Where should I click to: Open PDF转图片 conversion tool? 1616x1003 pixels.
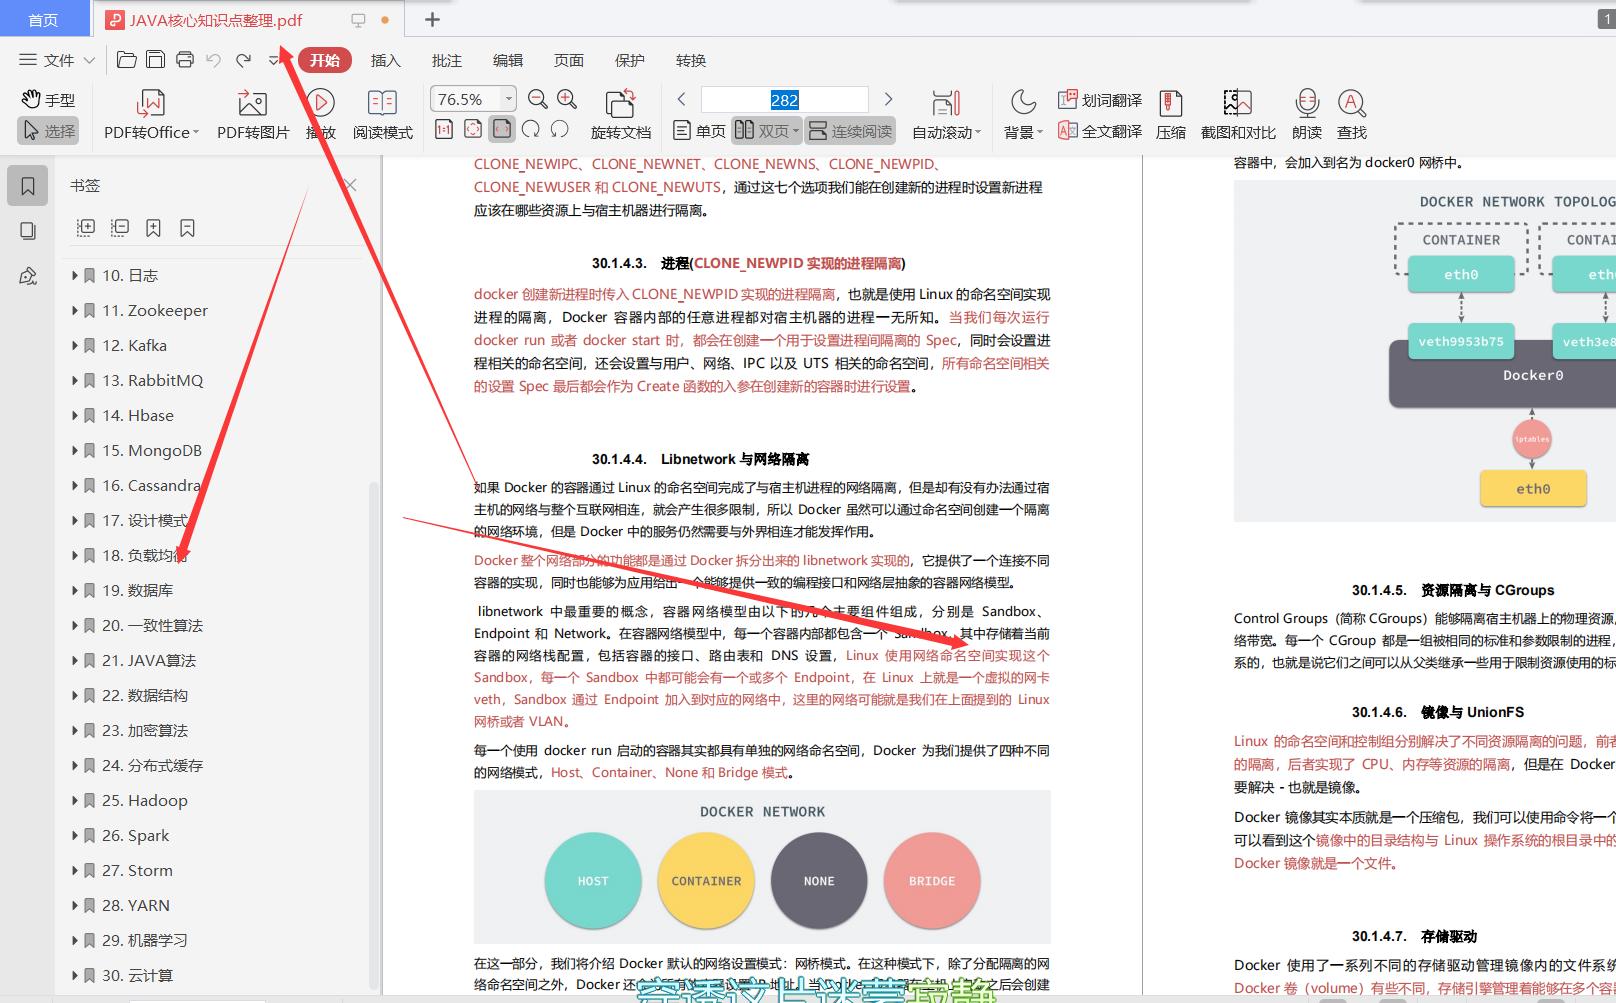[x=251, y=112]
